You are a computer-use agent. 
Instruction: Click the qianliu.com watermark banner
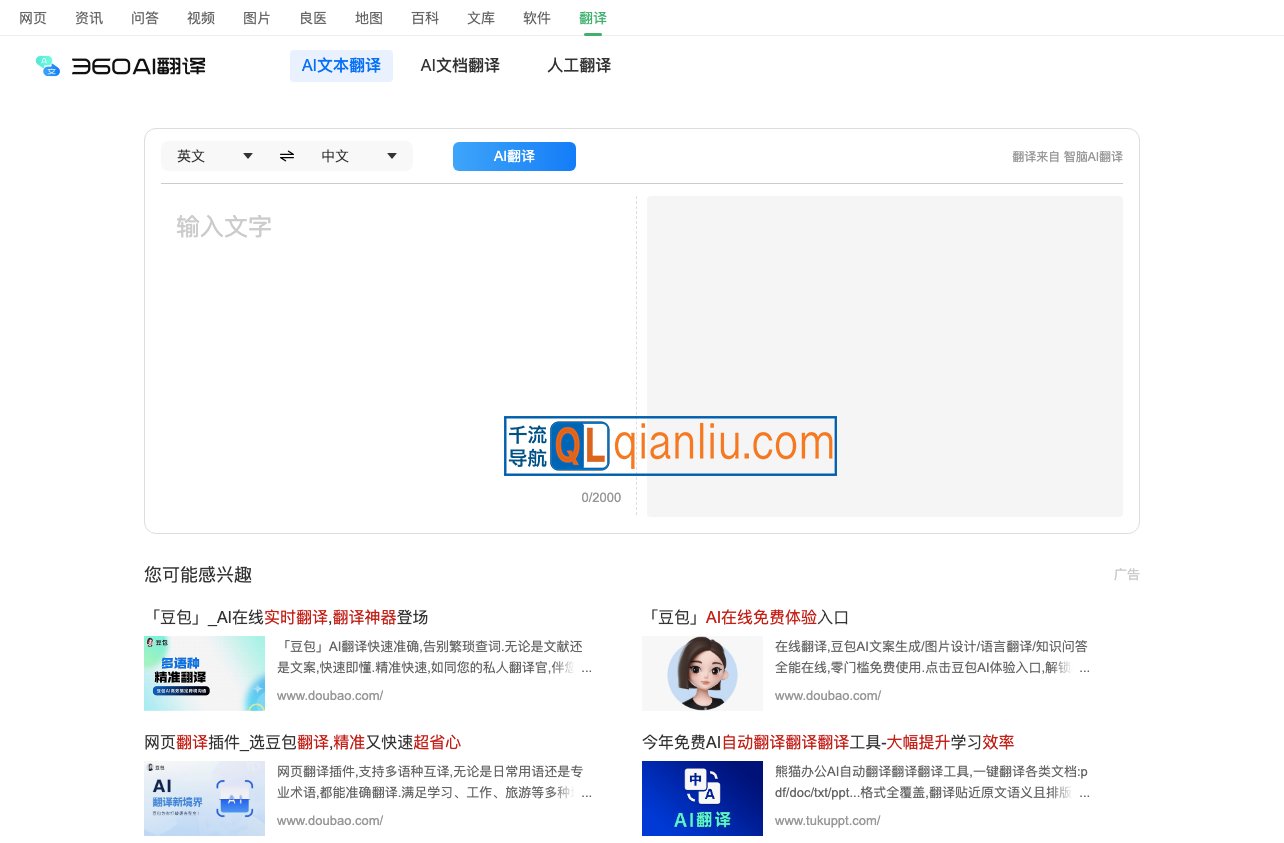(x=670, y=445)
